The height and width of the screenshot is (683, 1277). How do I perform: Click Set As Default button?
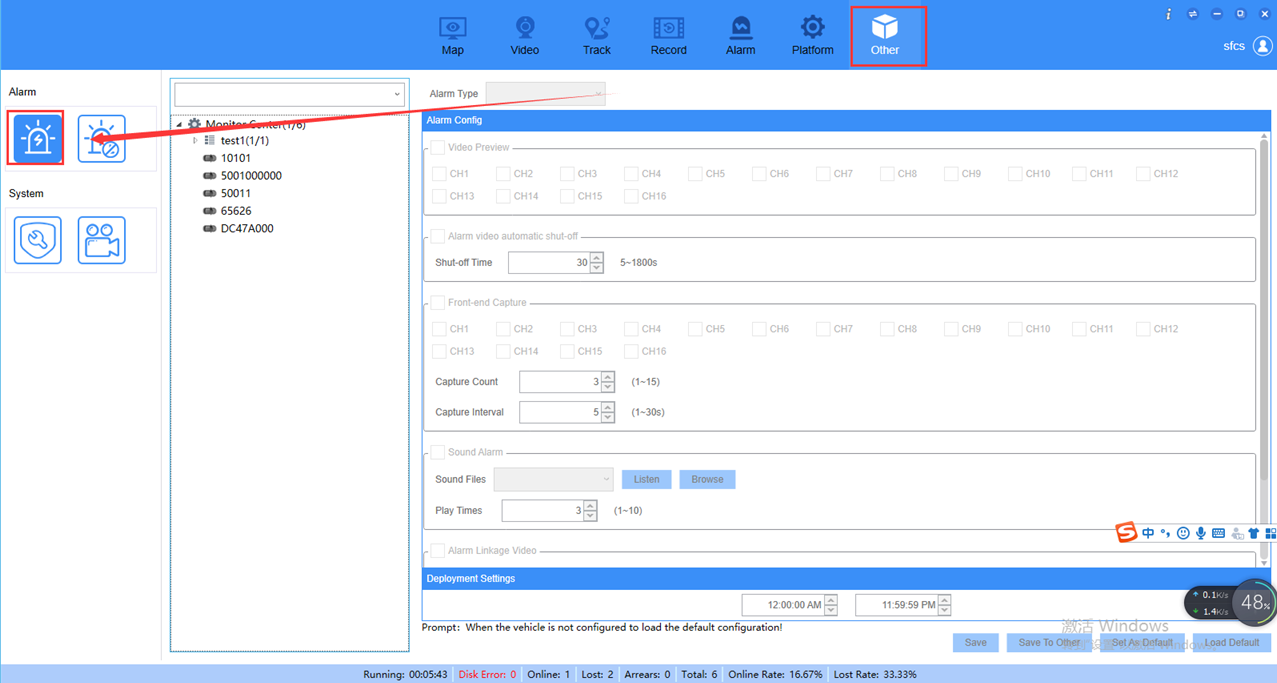click(x=1142, y=643)
